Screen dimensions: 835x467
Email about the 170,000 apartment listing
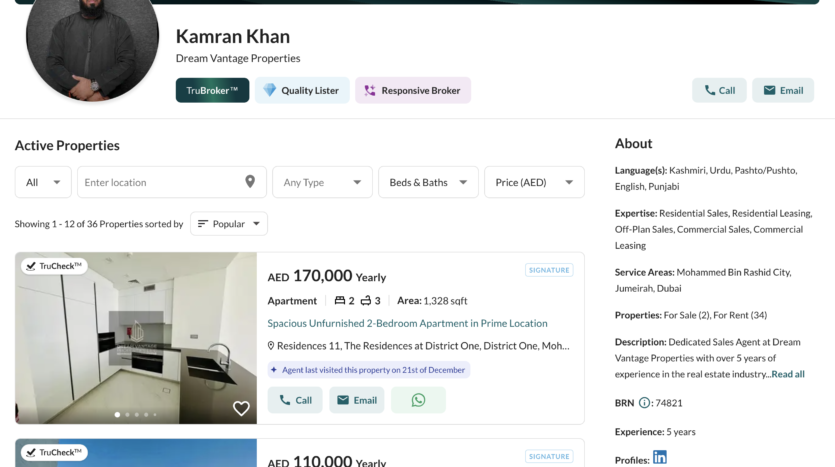point(357,400)
